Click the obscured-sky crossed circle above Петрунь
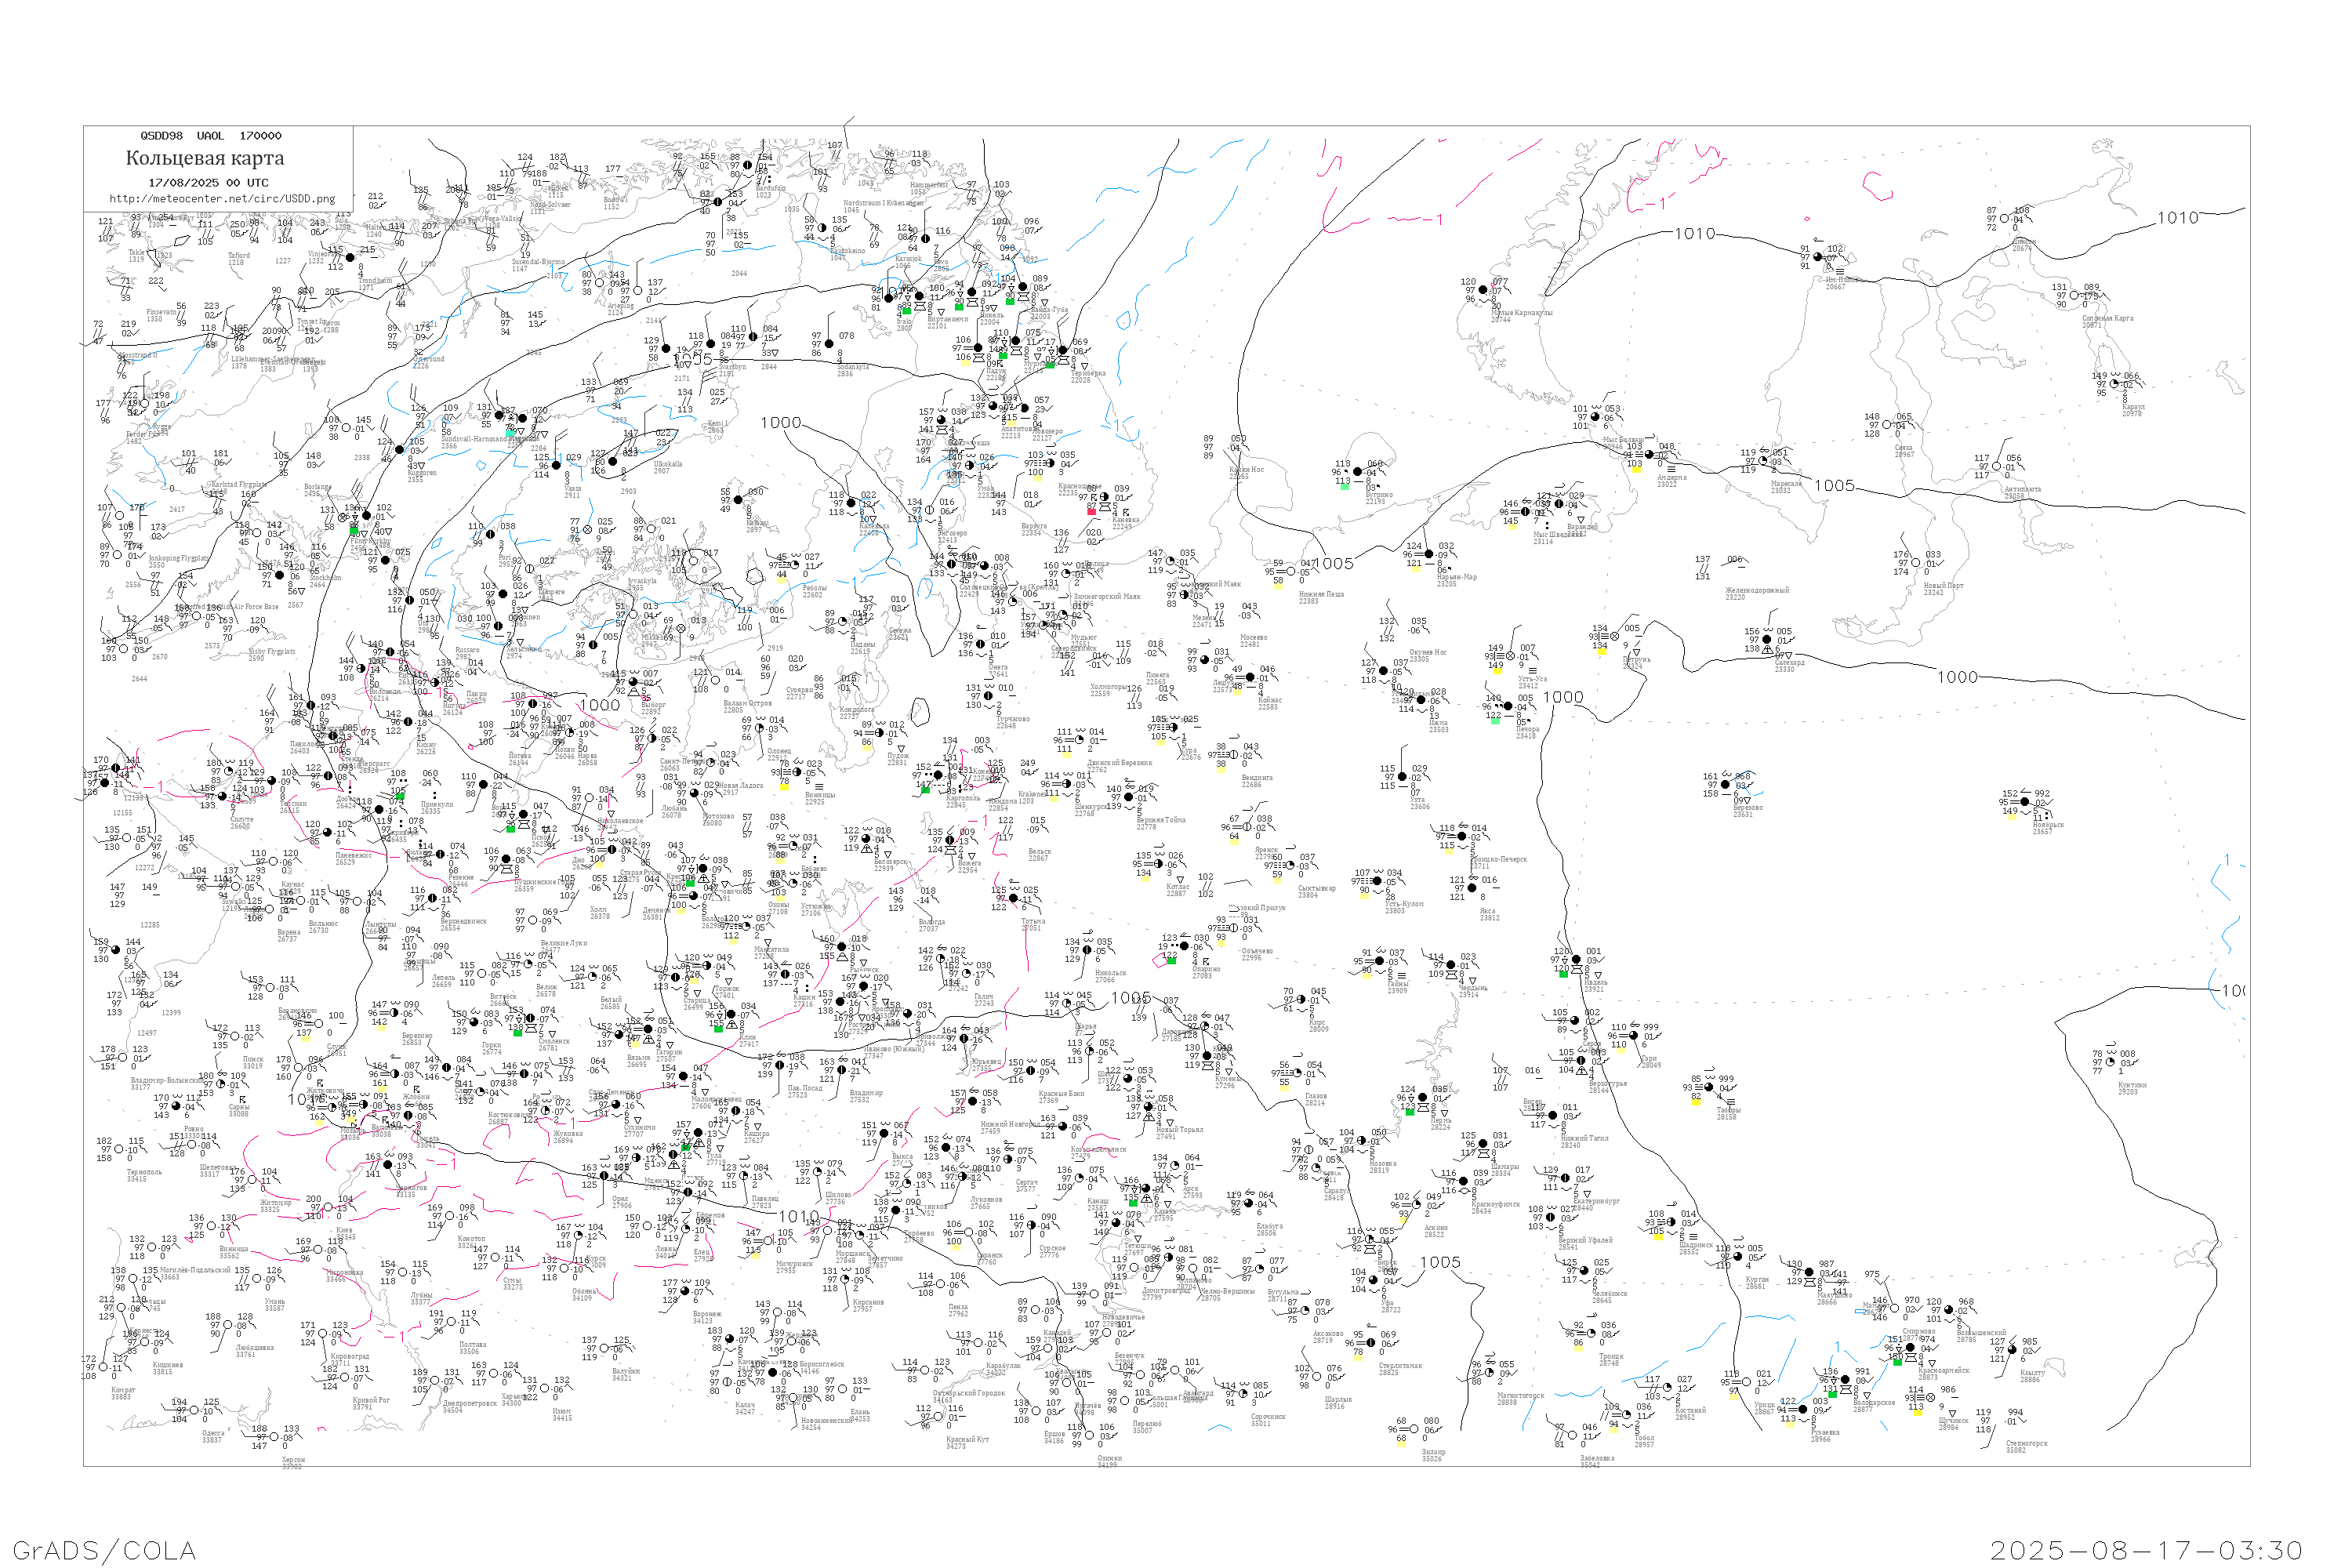This screenshot has width=2352, height=1568. point(1615,636)
